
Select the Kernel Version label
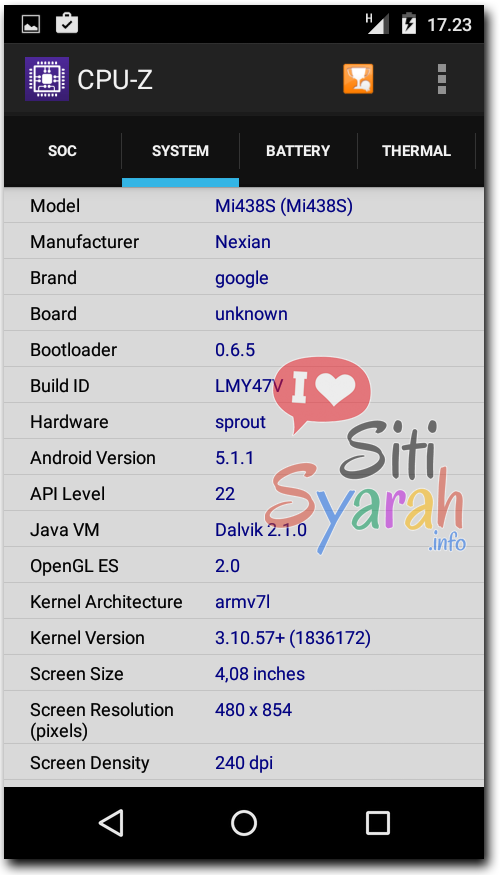click(x=87, y=638)
